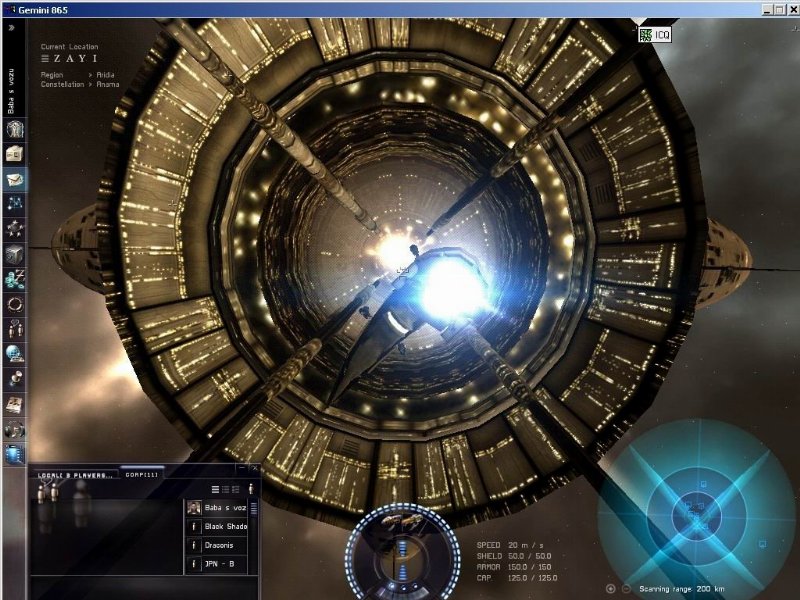Select the first chat list view mode

coord(215,490)
